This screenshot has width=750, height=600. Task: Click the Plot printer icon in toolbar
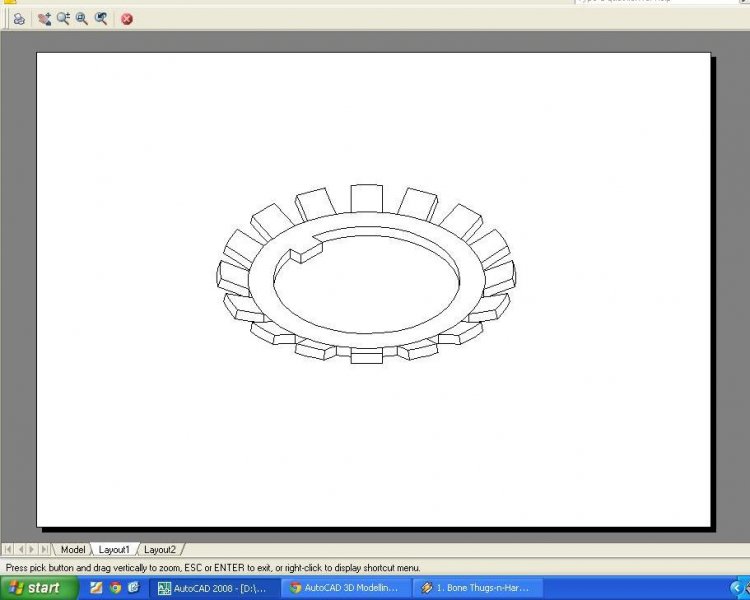pyautogui.click(x=19, y=18)
